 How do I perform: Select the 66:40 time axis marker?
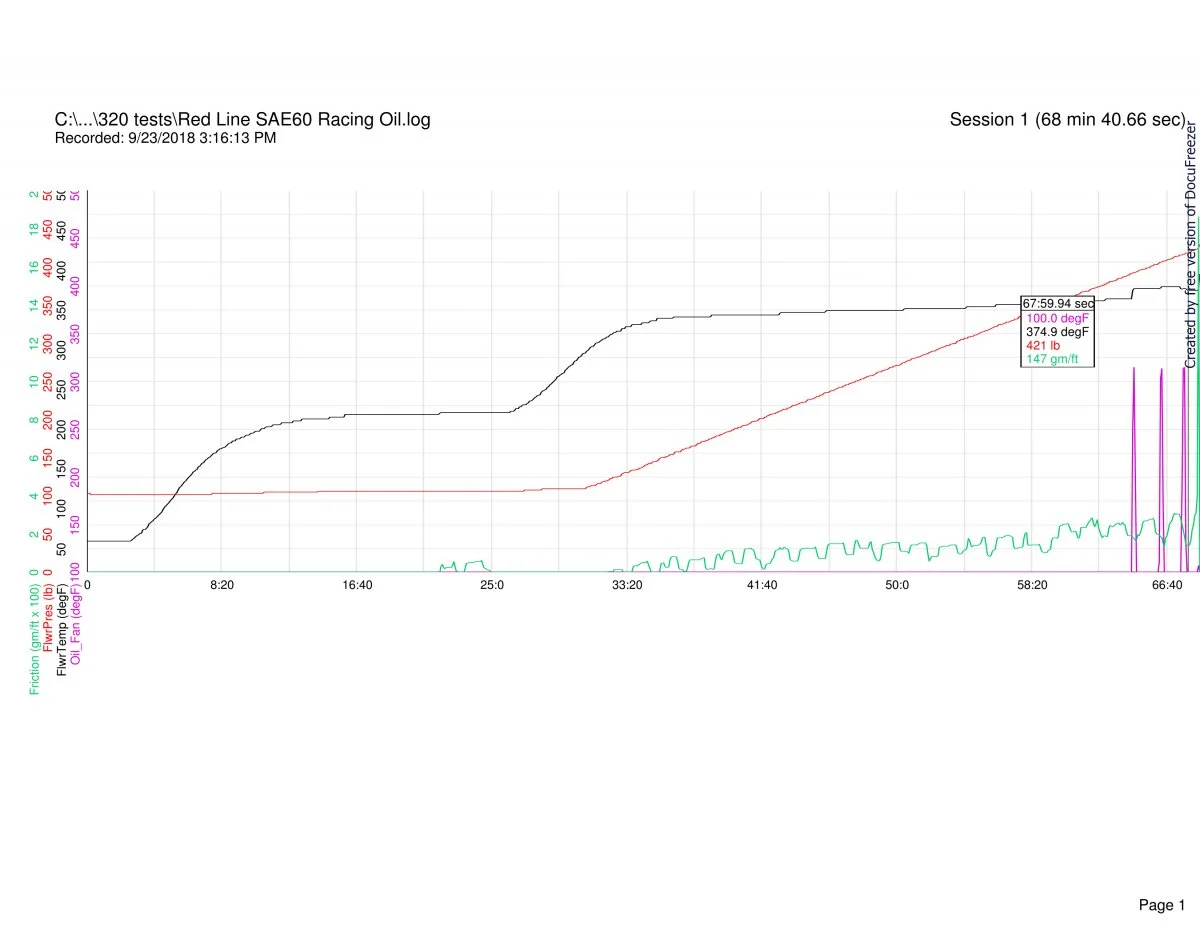1166,584
